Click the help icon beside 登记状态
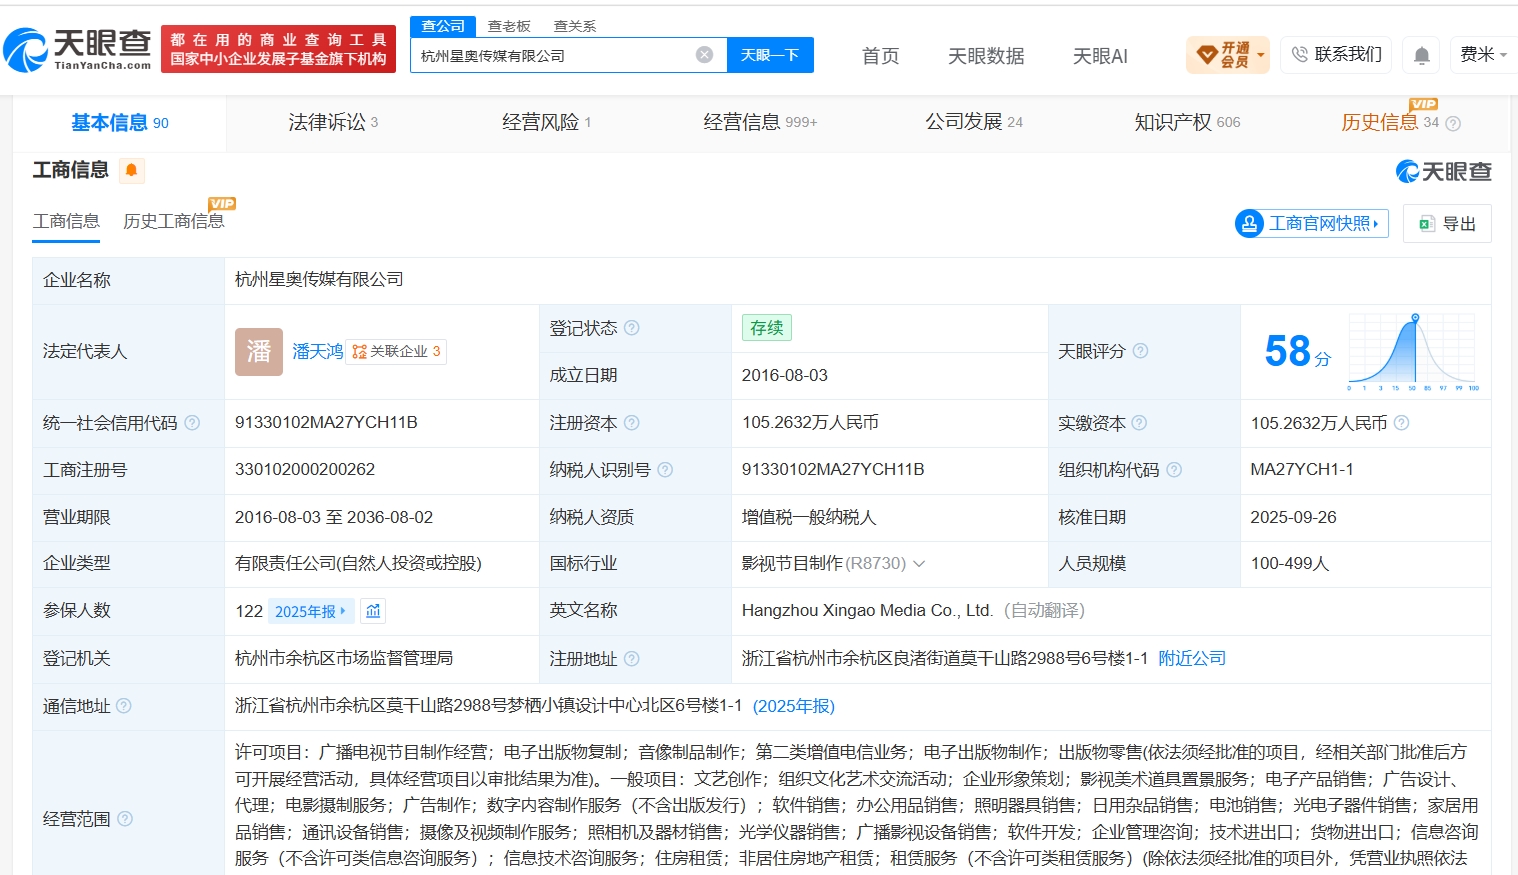 pos(632,328)
